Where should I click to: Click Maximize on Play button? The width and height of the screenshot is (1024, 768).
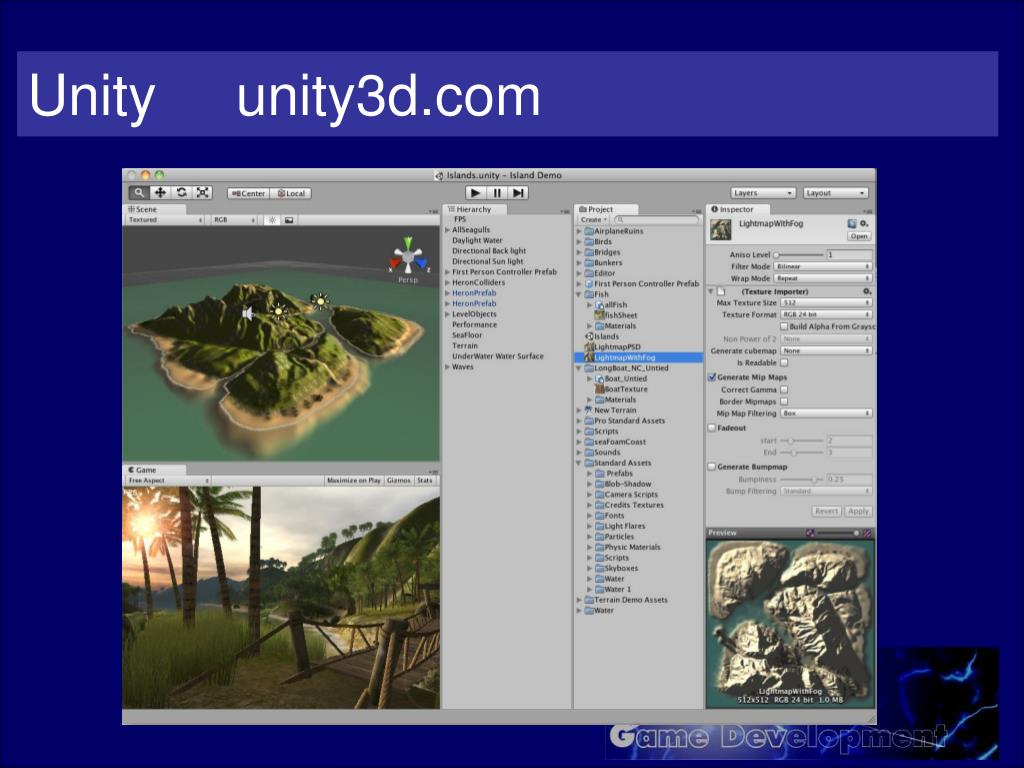(x=353, y=481)
